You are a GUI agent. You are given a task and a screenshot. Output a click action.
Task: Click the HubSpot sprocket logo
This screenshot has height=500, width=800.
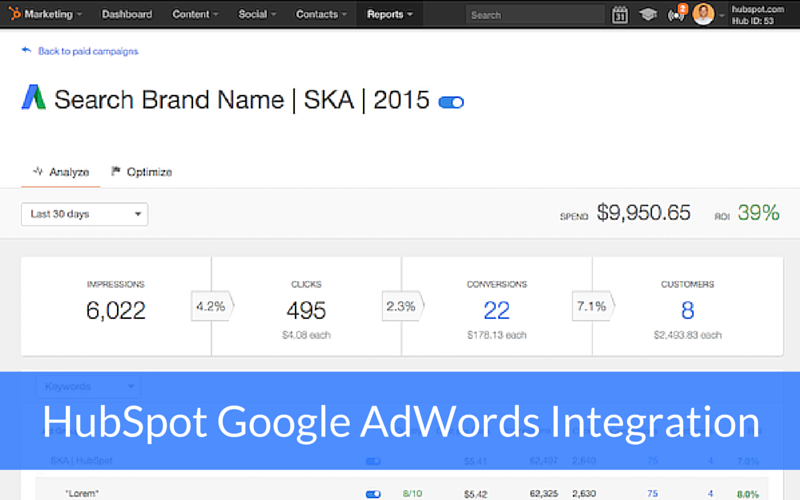[x=14, y=13]
